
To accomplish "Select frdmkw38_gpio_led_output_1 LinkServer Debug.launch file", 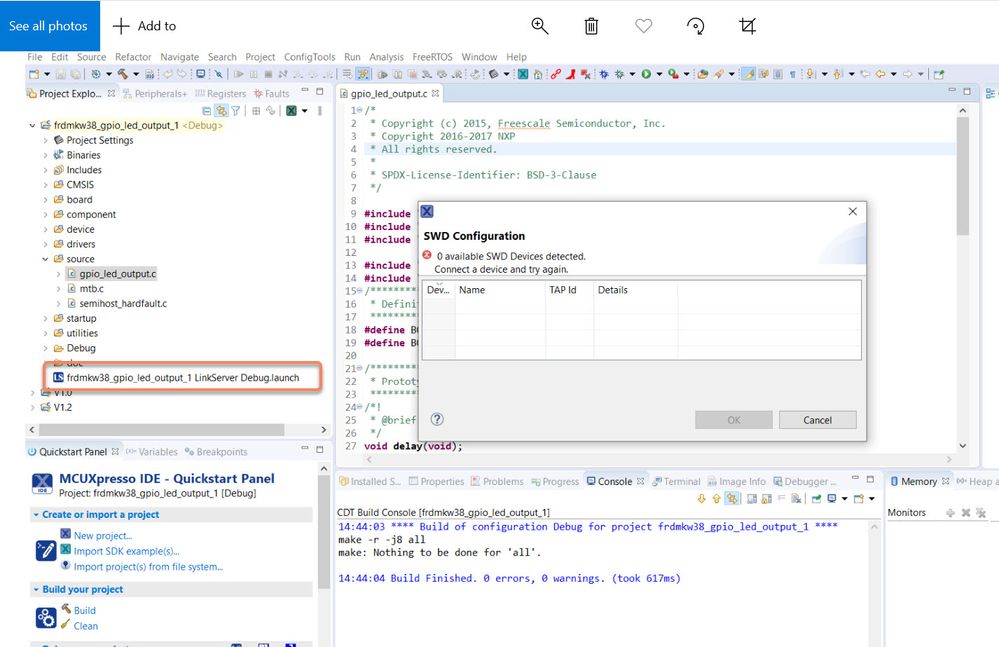I will (183, 378).
